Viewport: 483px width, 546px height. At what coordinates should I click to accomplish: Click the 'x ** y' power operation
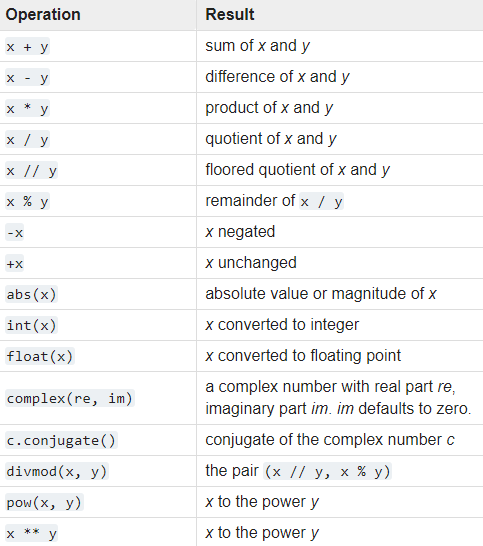[31, 533]
